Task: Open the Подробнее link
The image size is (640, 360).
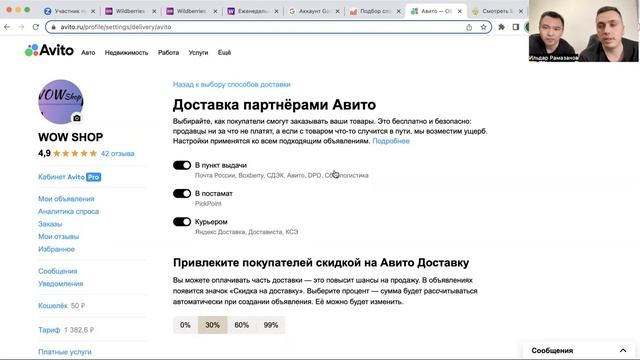Action: coord(391,141)
